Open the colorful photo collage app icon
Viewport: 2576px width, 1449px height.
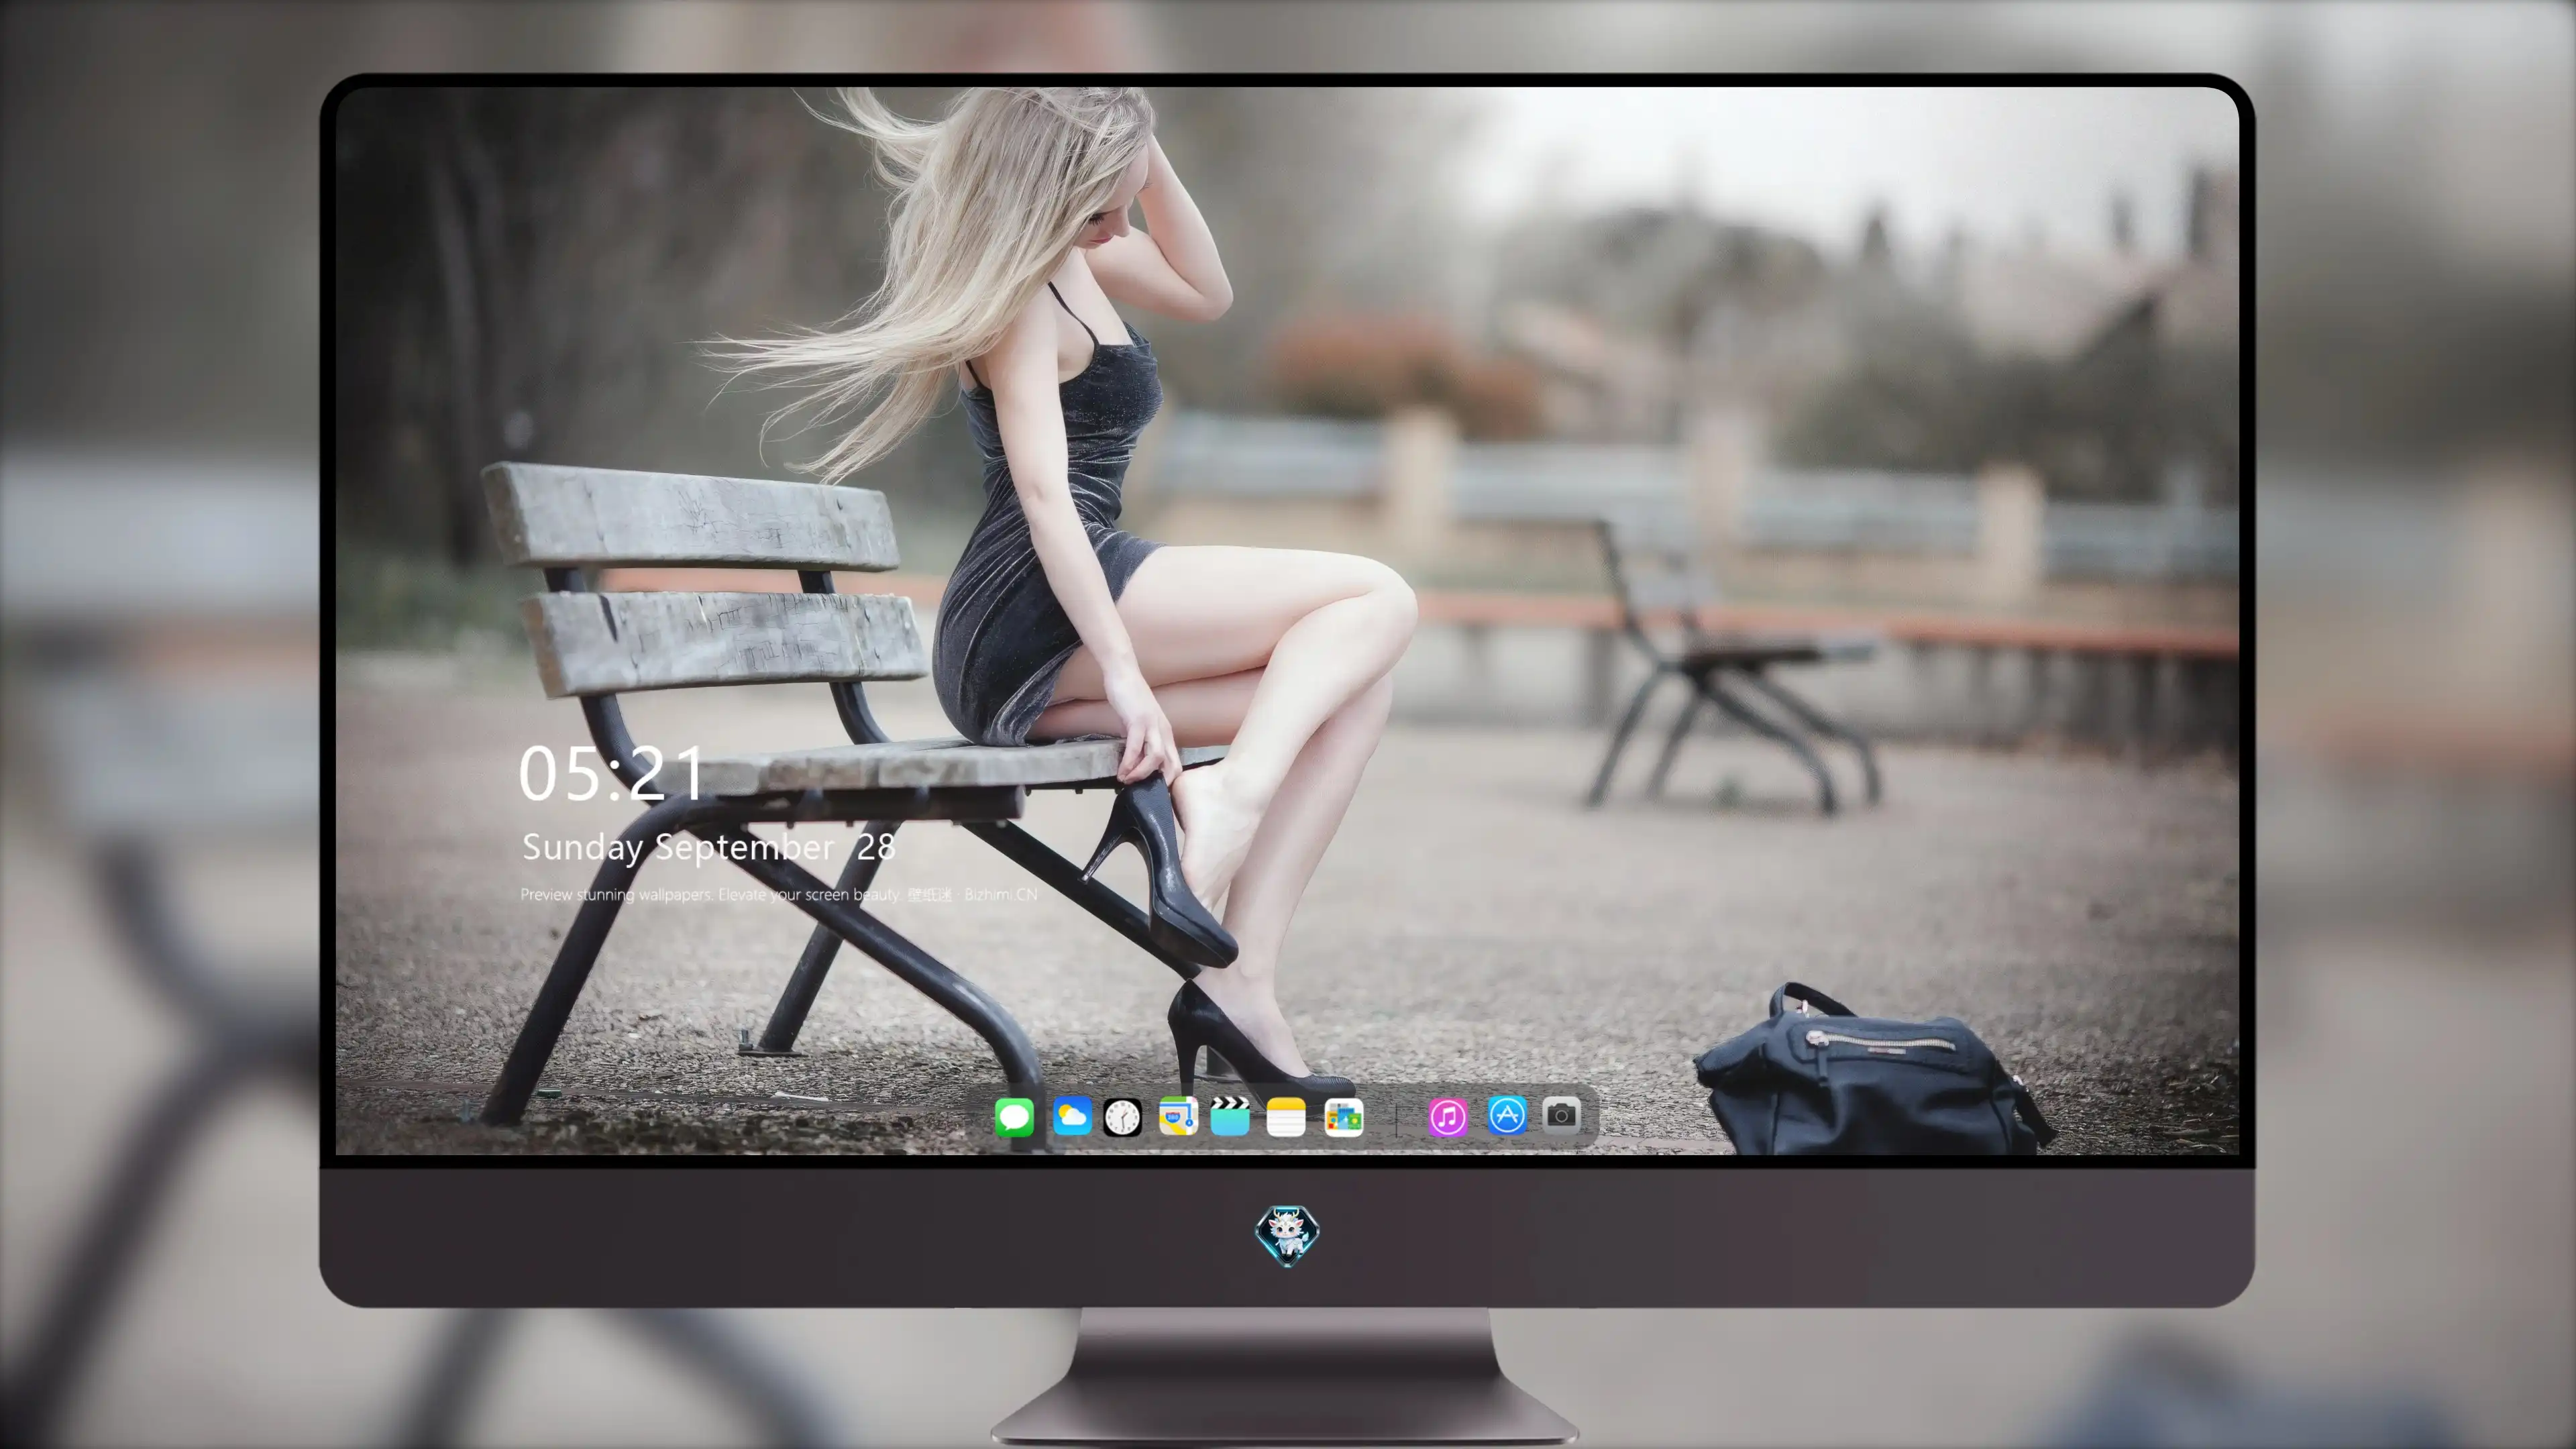tap(1343, 1117)
